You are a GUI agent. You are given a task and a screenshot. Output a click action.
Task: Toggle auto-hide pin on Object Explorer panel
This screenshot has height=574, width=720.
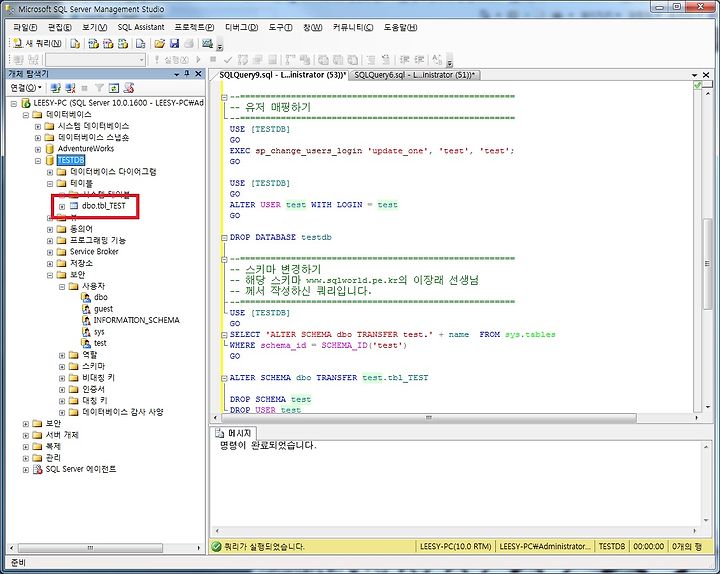click(187, 73)
